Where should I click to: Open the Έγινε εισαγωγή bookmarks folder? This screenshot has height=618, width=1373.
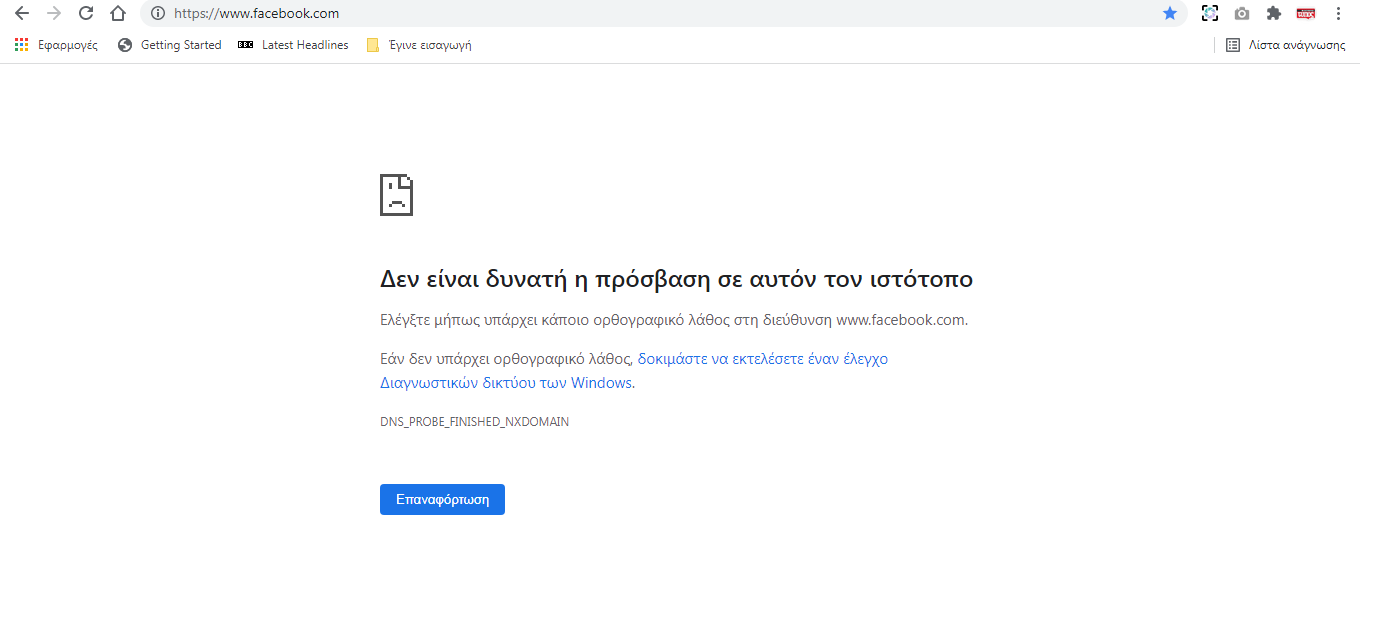tap(419, 45)
